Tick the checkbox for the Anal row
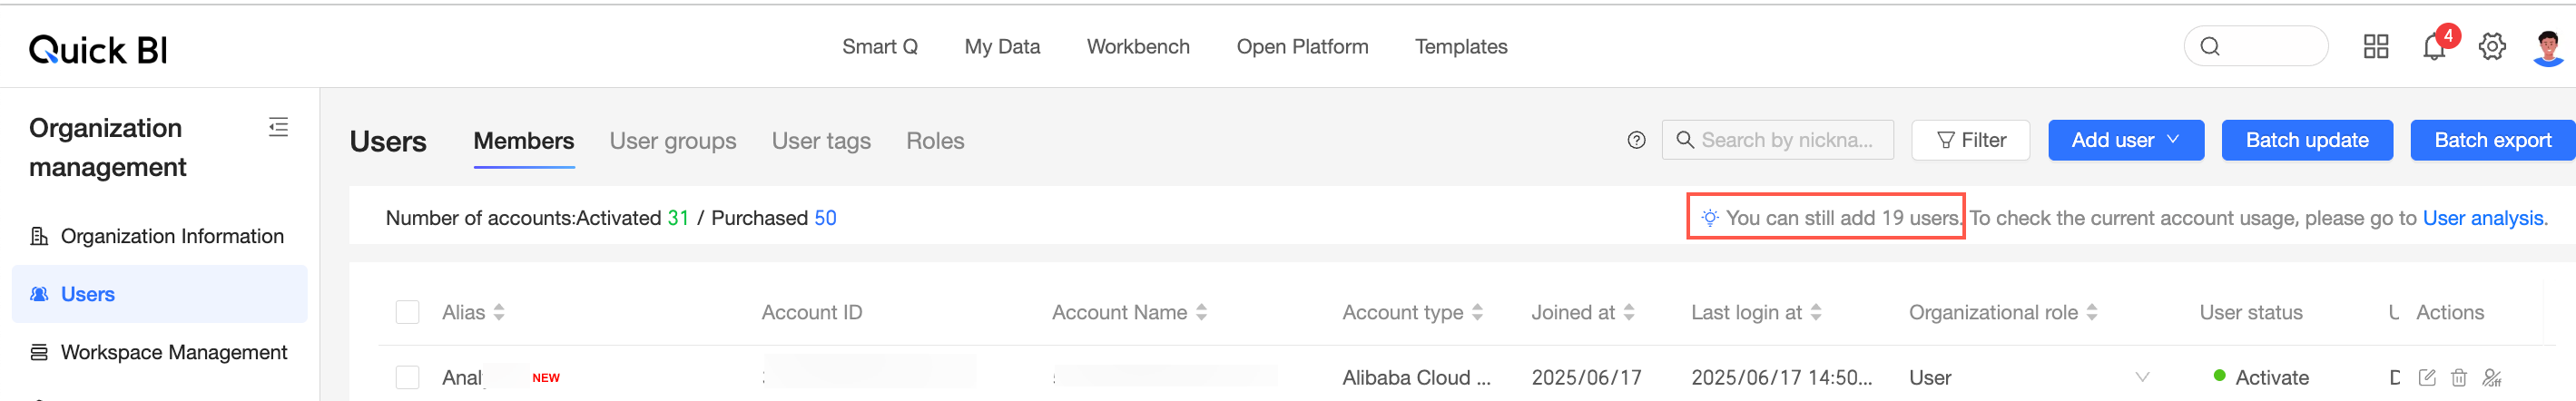Screen dimensions: 2576x401 pyautogui.click(x=407, y=377)
